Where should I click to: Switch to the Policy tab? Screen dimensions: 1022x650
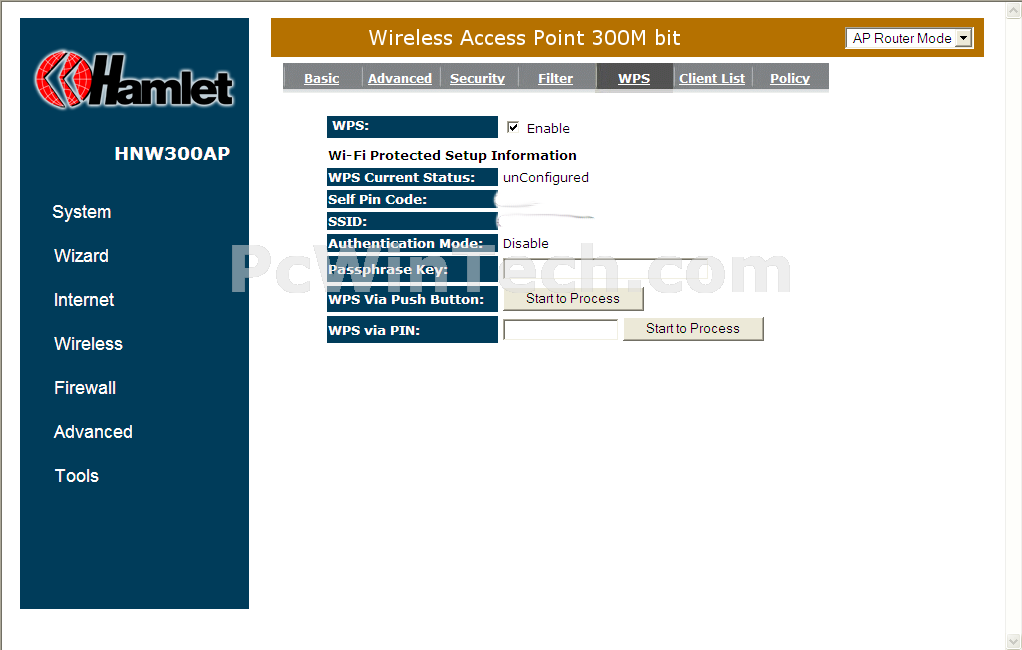click(x=790, y=78)
